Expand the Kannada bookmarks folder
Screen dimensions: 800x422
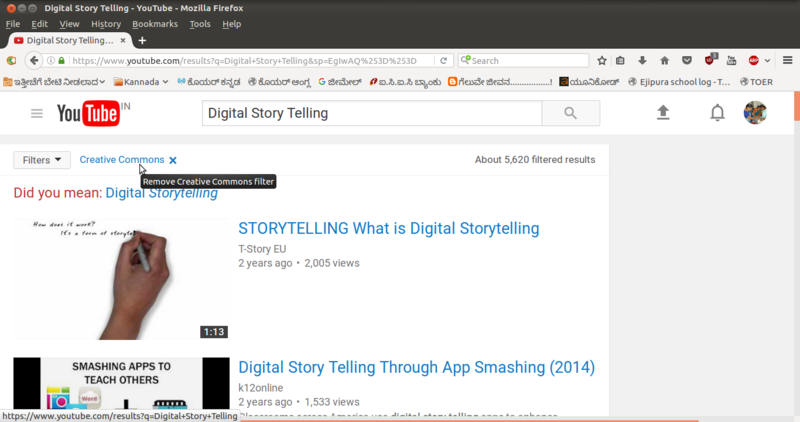141,82
